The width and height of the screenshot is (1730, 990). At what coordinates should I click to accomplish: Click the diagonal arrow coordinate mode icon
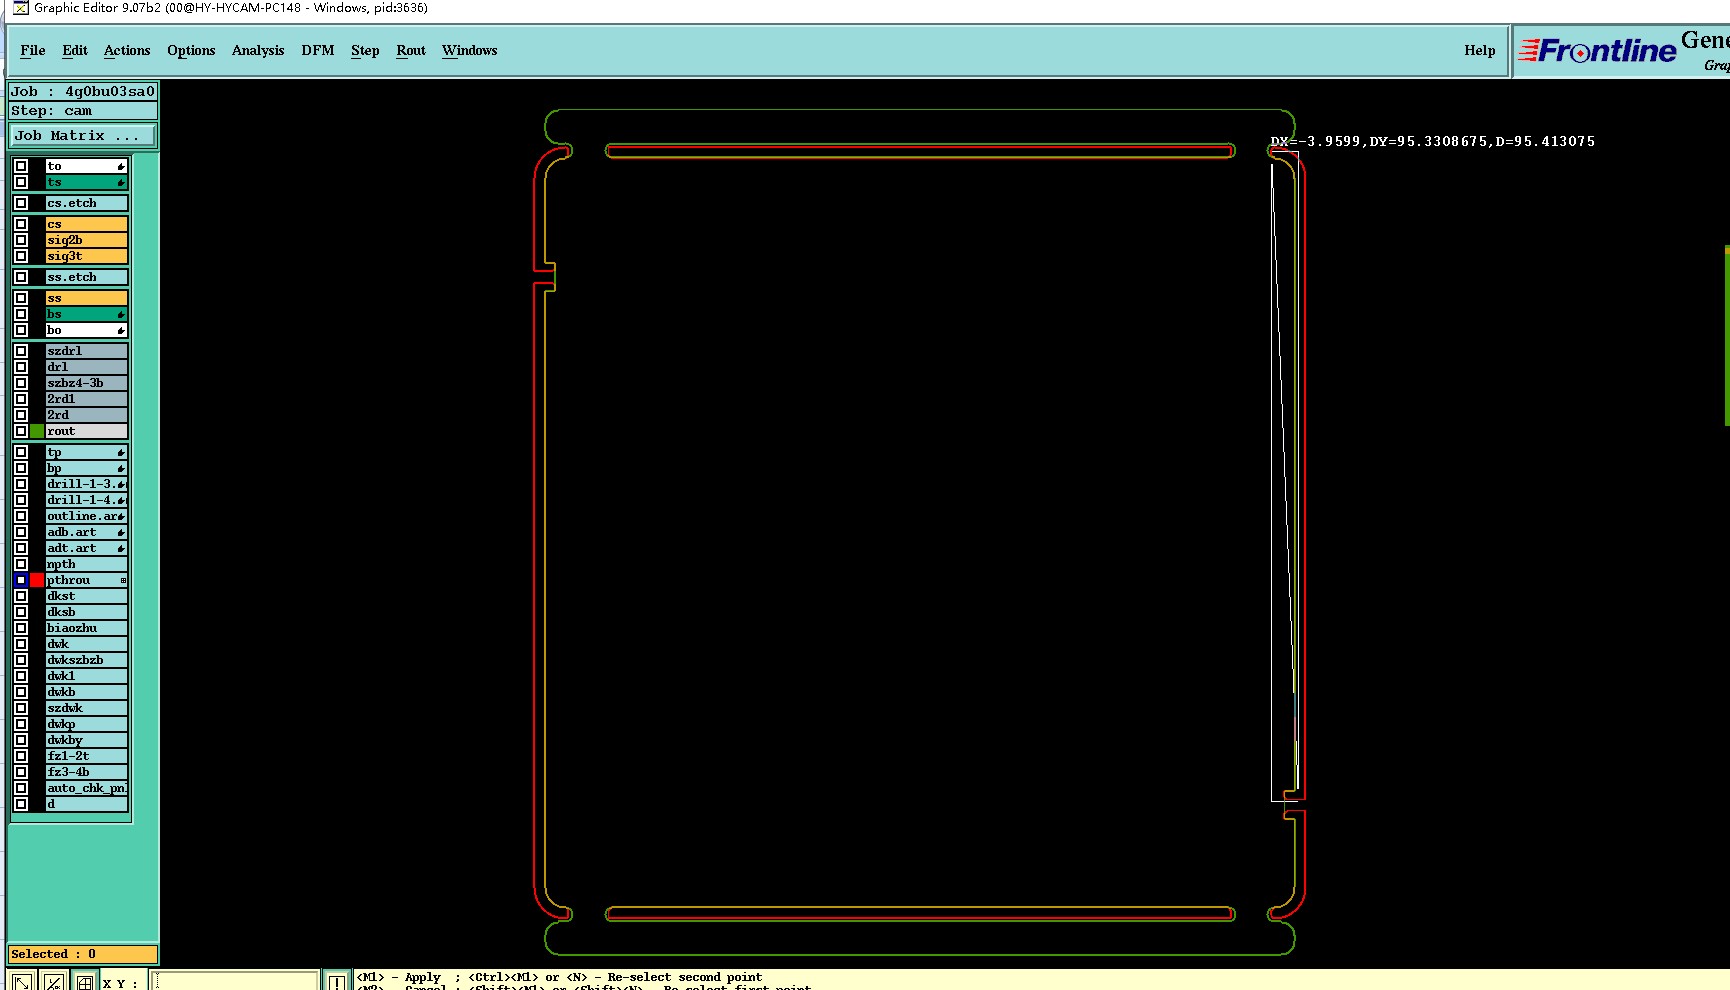21,981
